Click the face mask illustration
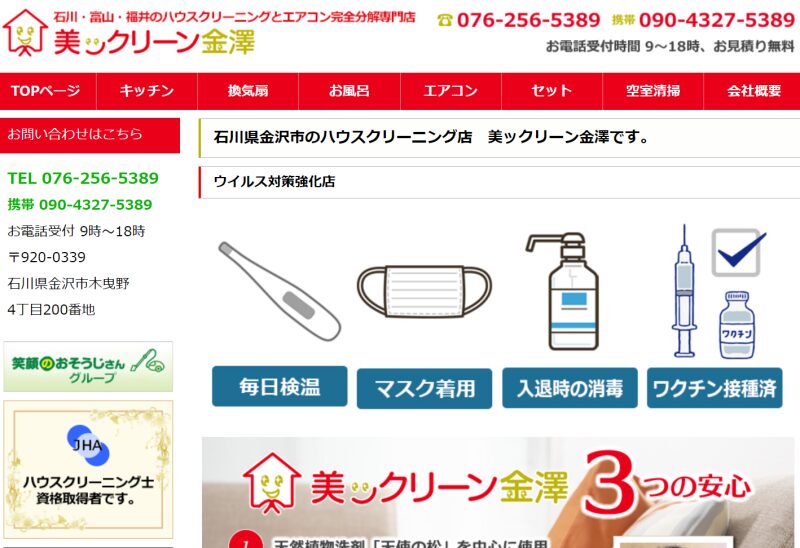This screenshot has height=548, width=800. point(424,291)
